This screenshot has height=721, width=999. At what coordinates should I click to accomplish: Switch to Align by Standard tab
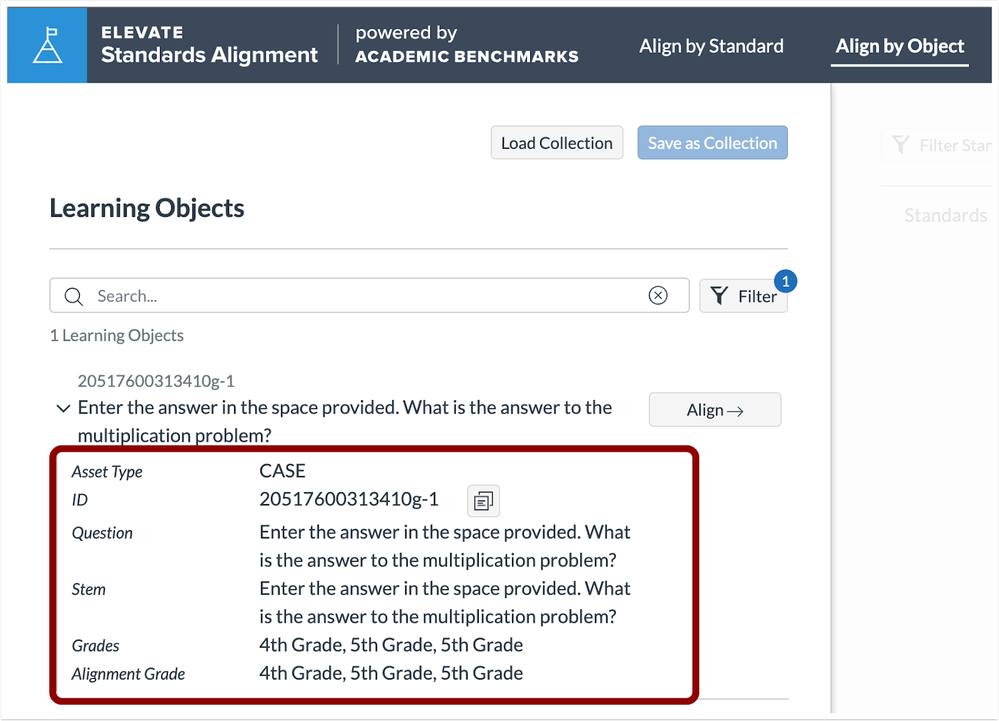pyautogui.click(x=711, y=46)
